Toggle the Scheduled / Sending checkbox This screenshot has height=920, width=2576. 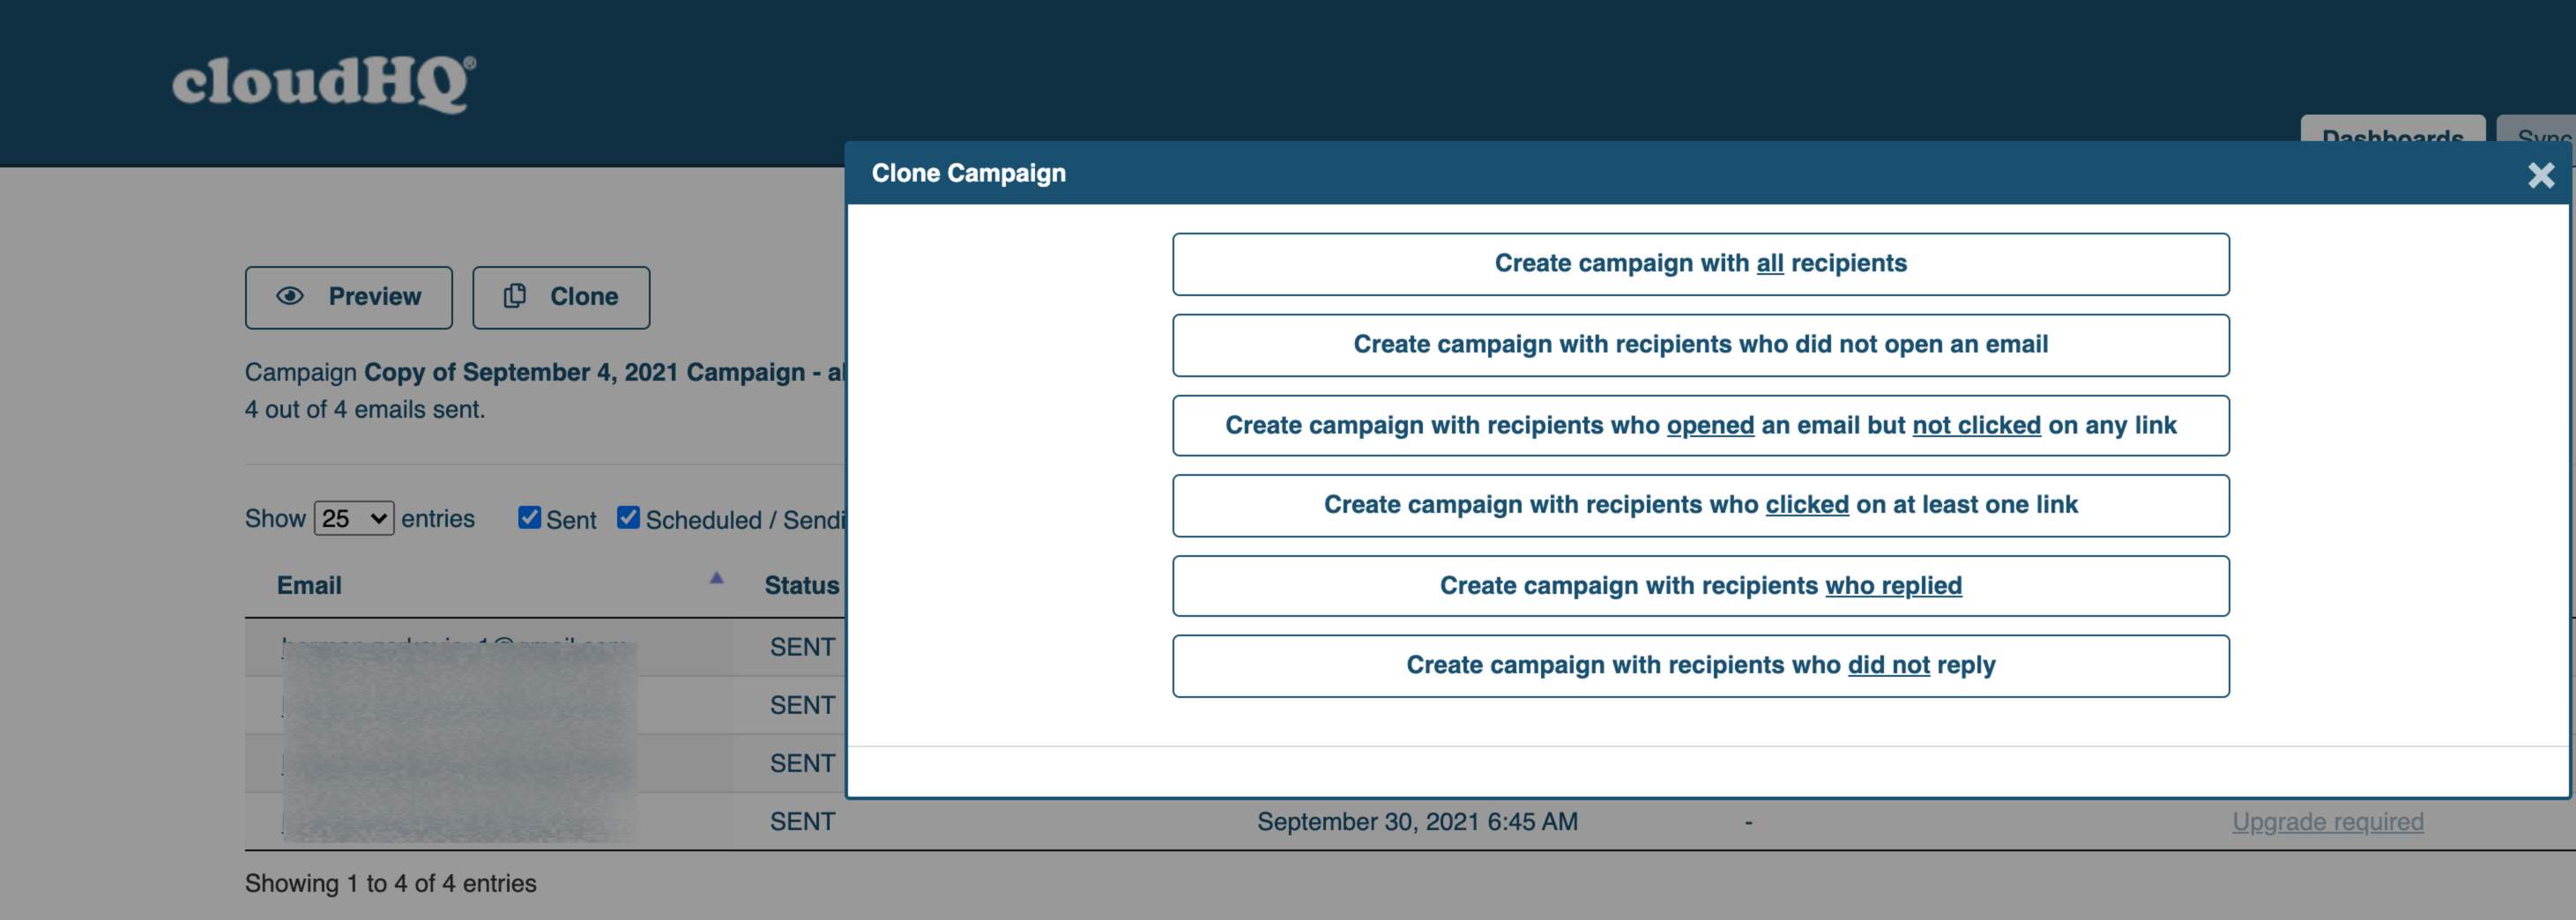click(628, 517)
